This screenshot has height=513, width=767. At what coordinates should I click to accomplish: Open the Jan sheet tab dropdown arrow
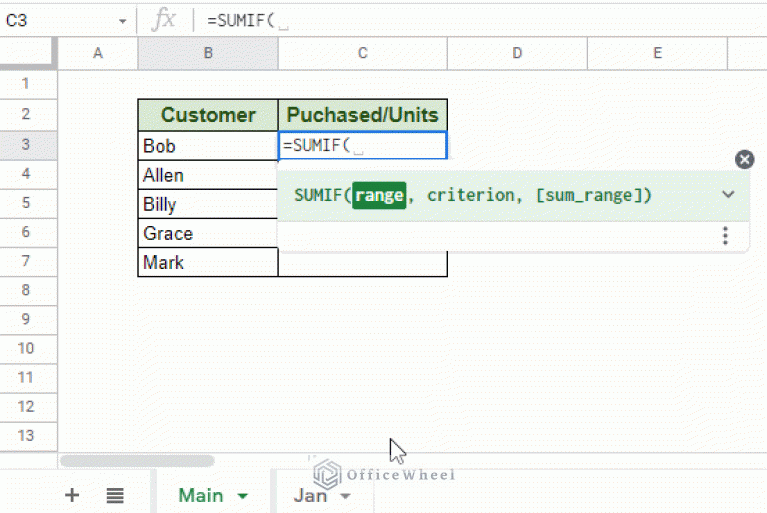346,496
